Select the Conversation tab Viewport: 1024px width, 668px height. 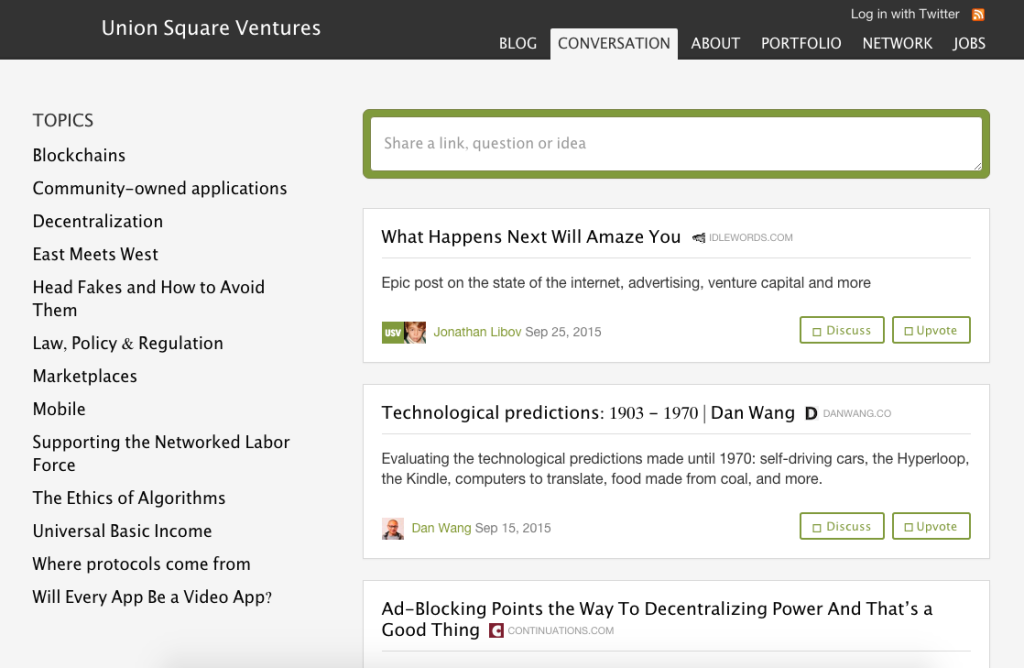pos(614,44)
